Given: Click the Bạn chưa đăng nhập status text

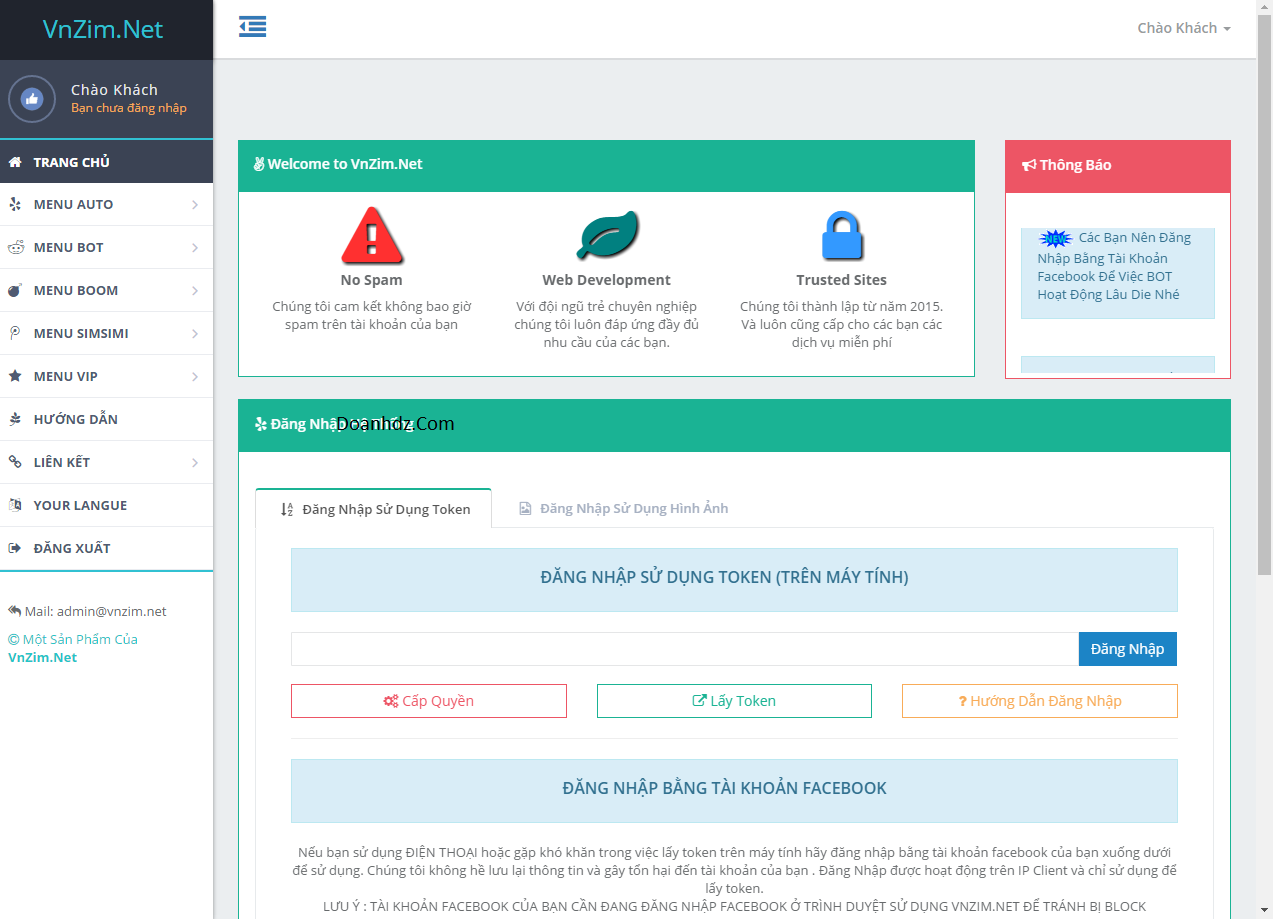Looking at the screenshot, I should [x=129, y=108].
